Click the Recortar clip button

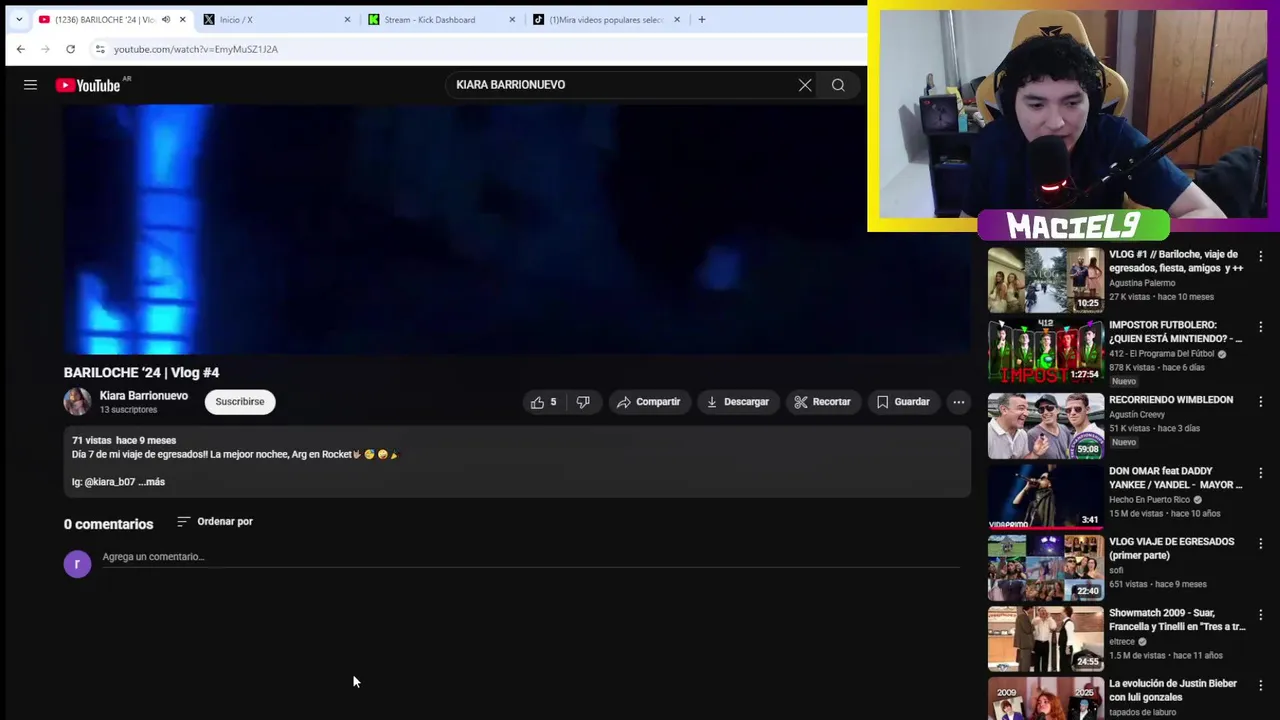(x=822, y=402)
